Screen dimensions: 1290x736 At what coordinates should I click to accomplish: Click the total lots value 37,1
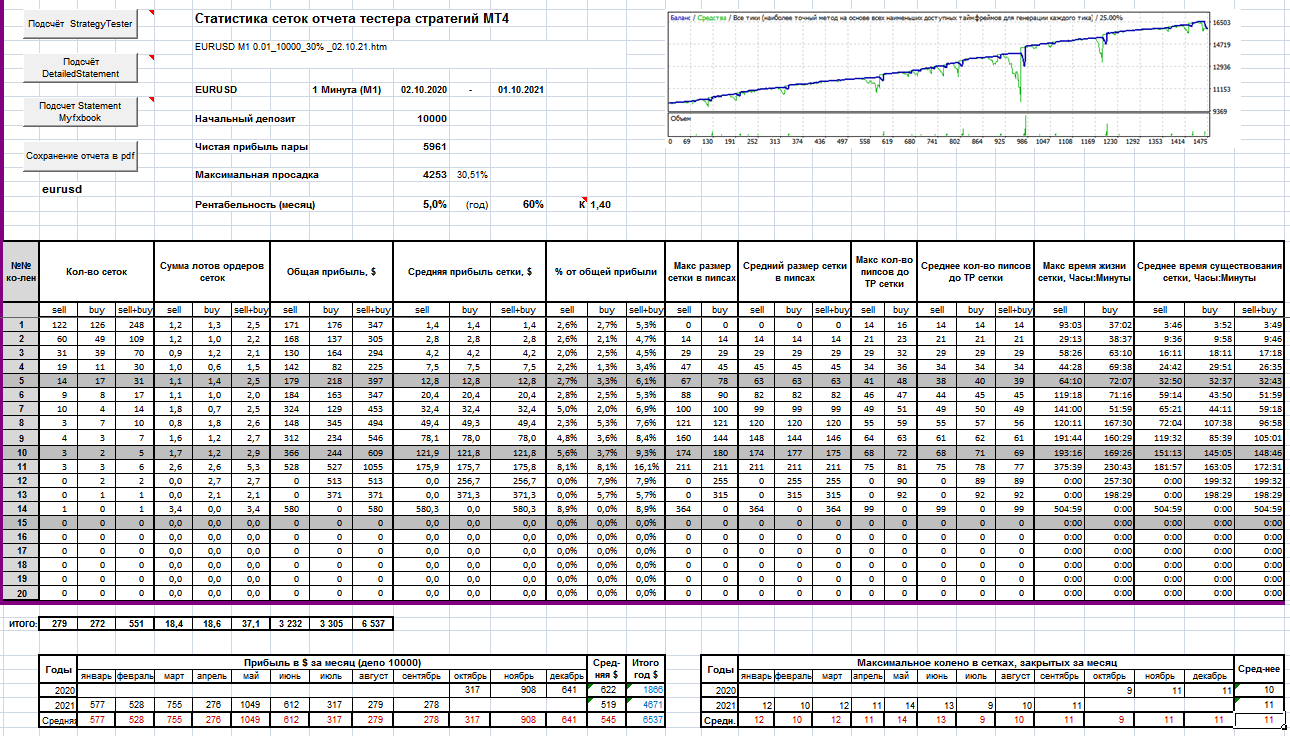(250, 624)
